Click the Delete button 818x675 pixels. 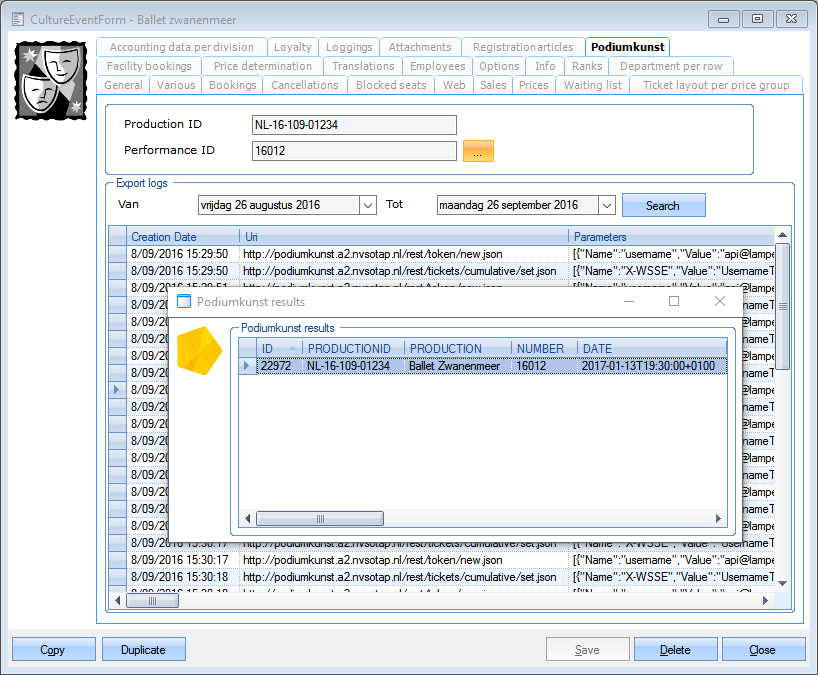point(675,650)
